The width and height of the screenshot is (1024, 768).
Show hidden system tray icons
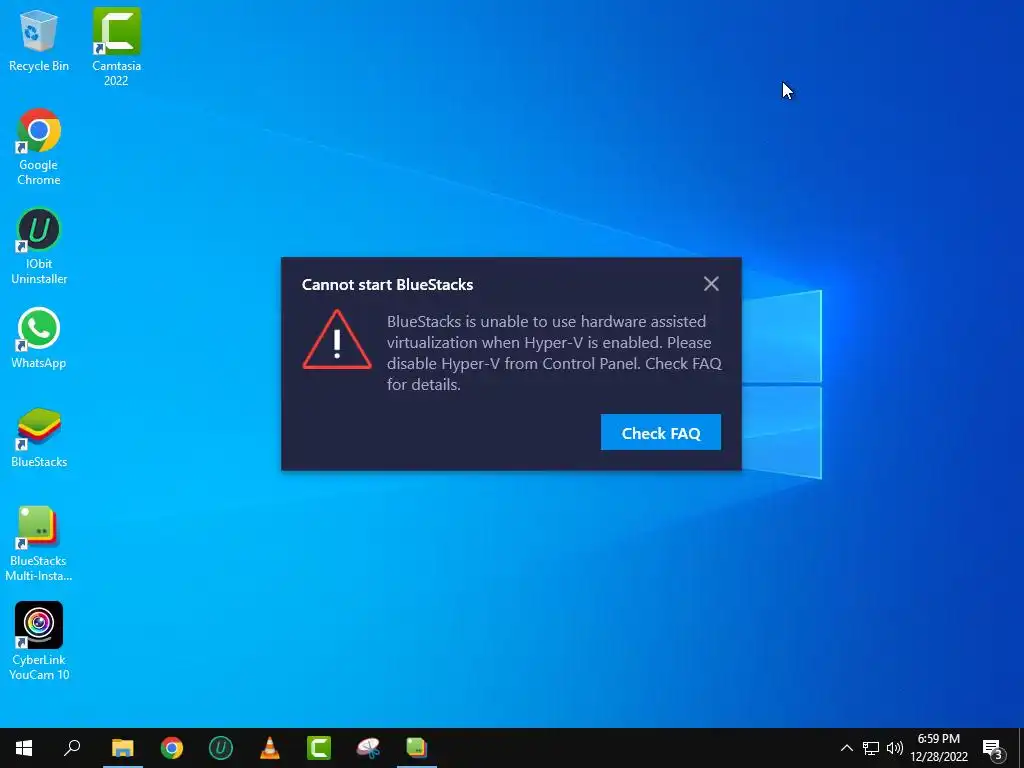846,748
